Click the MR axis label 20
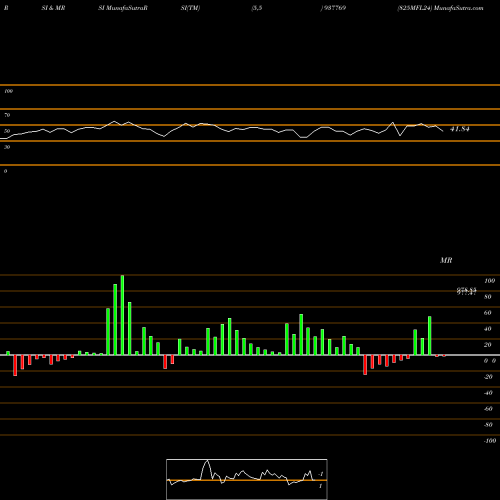This screenshot has width=500, height=500. click(488, 345)
